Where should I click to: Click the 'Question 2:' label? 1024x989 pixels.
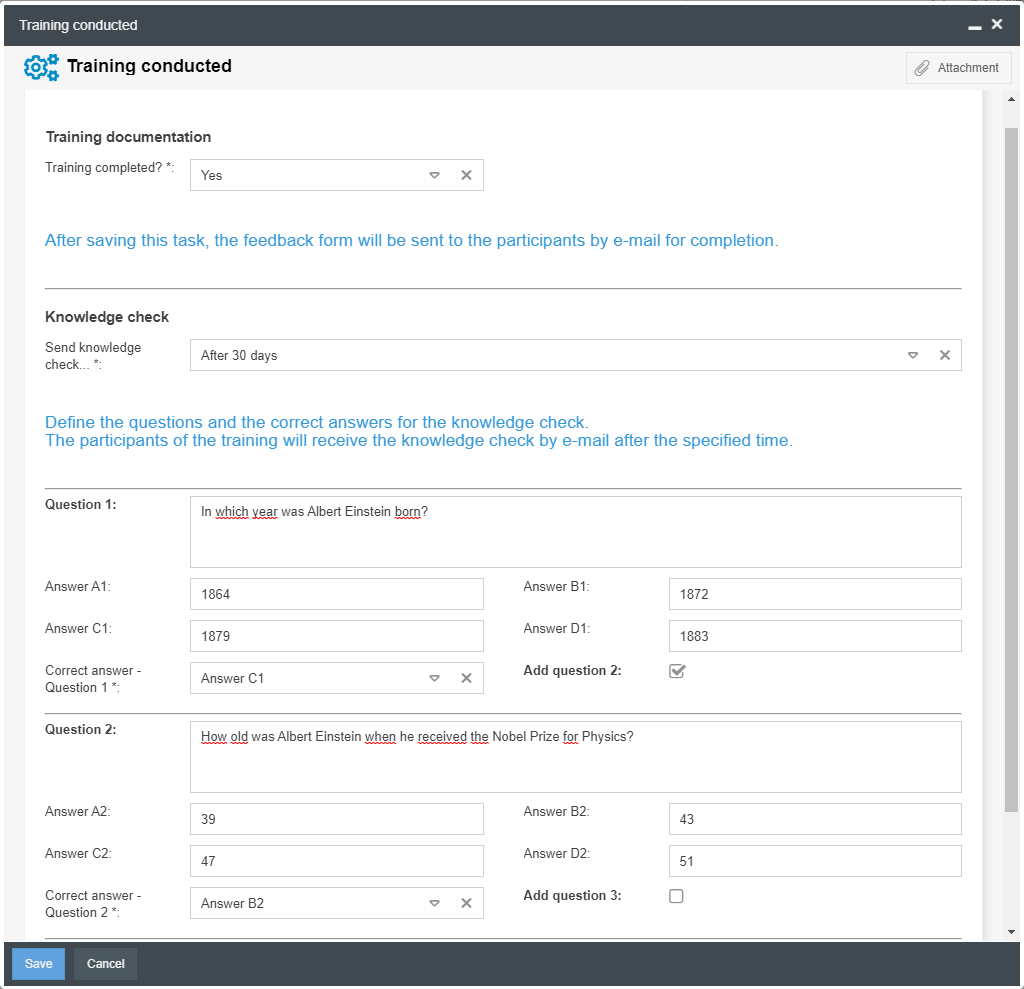tap(80, 729)
